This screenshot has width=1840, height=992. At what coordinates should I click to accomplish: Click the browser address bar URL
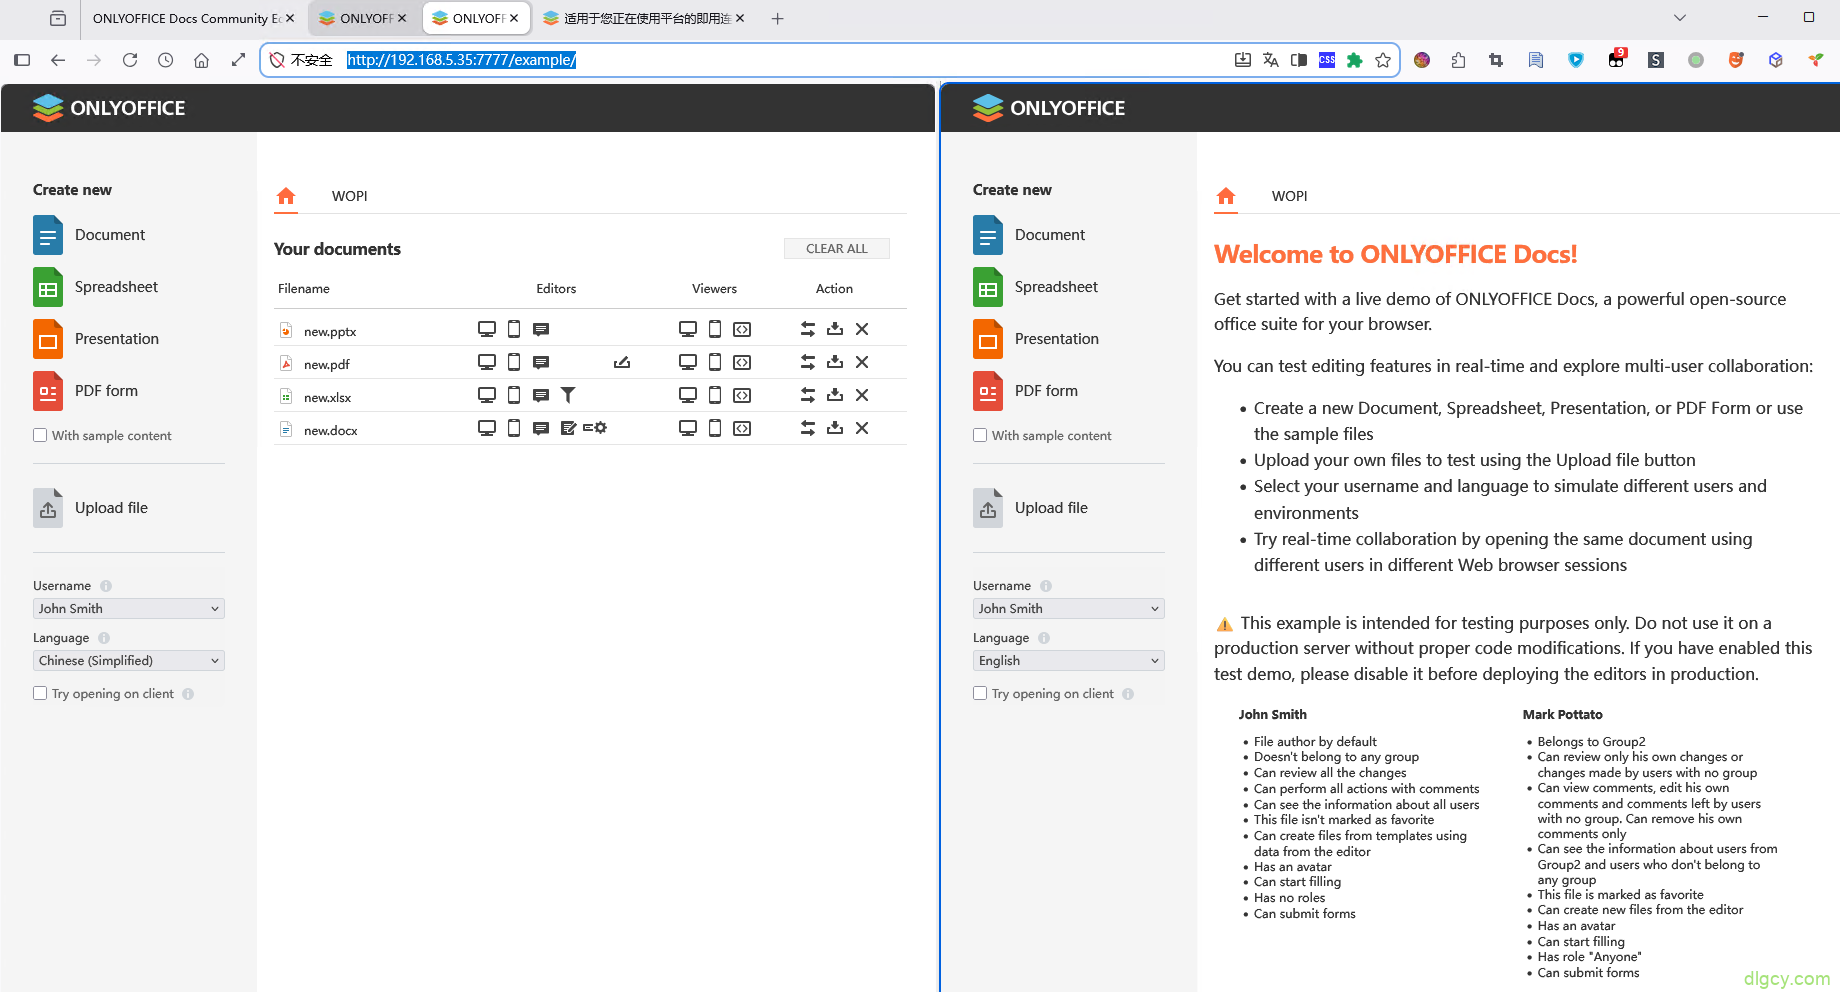point(461,60)
